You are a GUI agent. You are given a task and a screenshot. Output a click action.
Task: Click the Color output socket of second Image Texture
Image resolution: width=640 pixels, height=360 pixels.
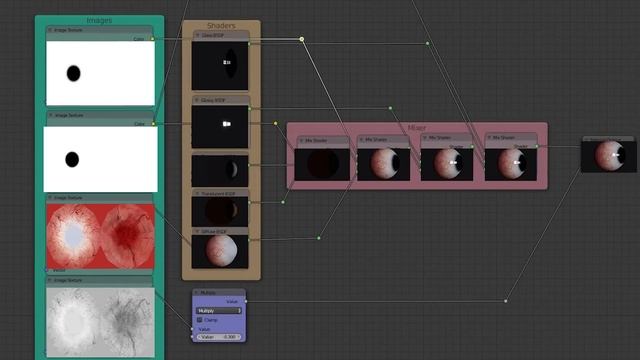(153, 124)
